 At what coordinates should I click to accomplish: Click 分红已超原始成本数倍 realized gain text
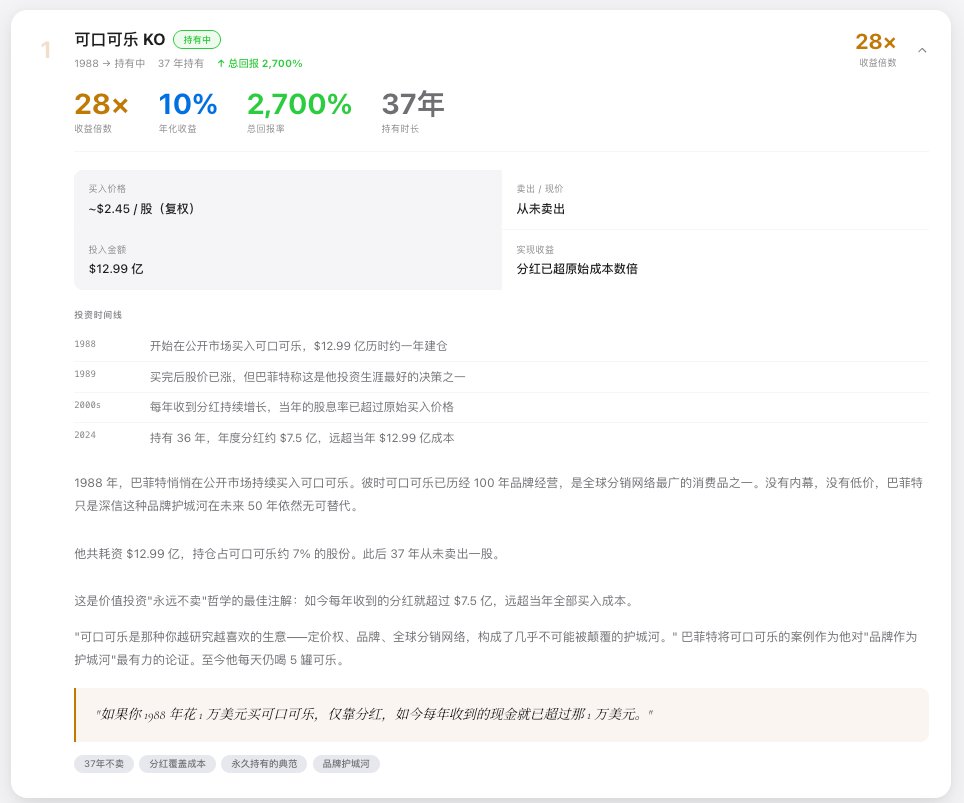point(577,269)
